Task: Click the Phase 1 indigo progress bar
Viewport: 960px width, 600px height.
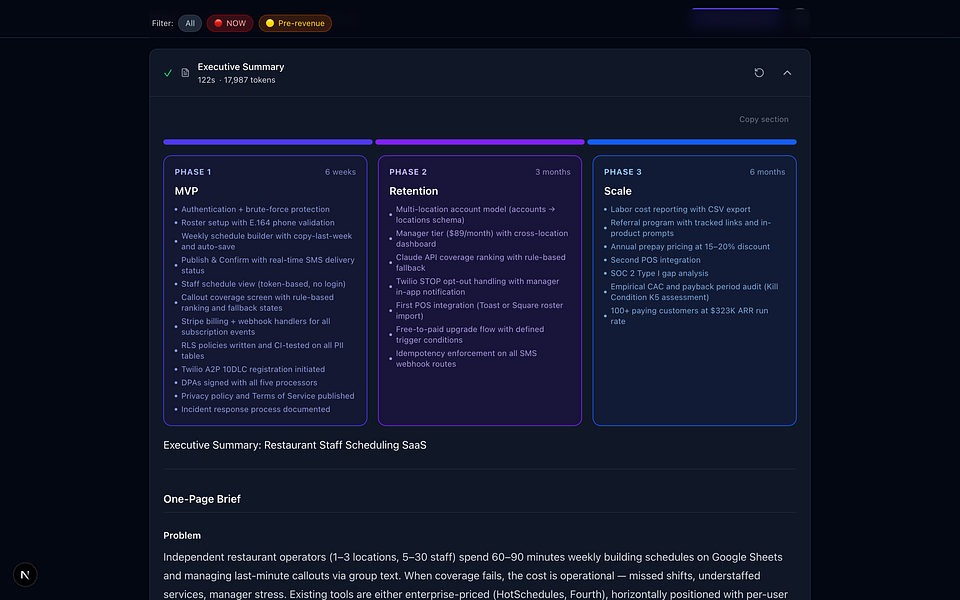Action: 268,142
